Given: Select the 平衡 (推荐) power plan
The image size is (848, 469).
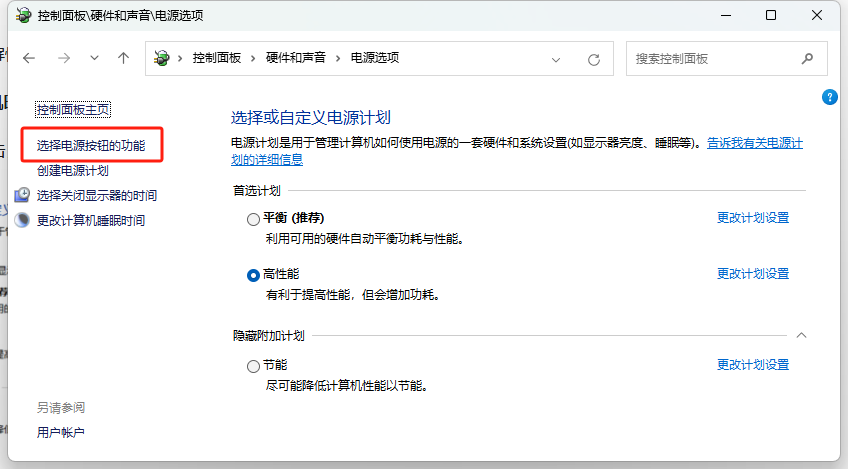Looking at the screenshot, I should [x=253, y=219].
